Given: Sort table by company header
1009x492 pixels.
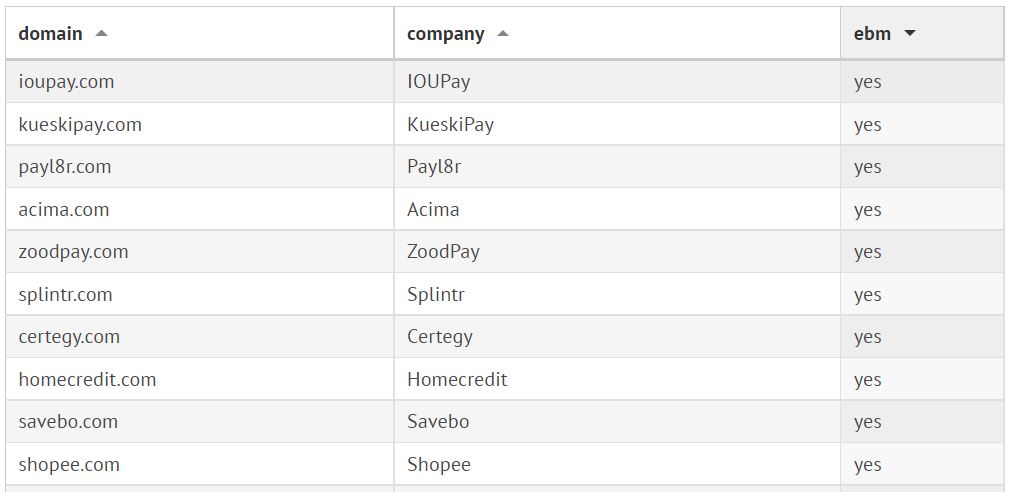Looking at the screenshot, I should (x=446, y=34).
